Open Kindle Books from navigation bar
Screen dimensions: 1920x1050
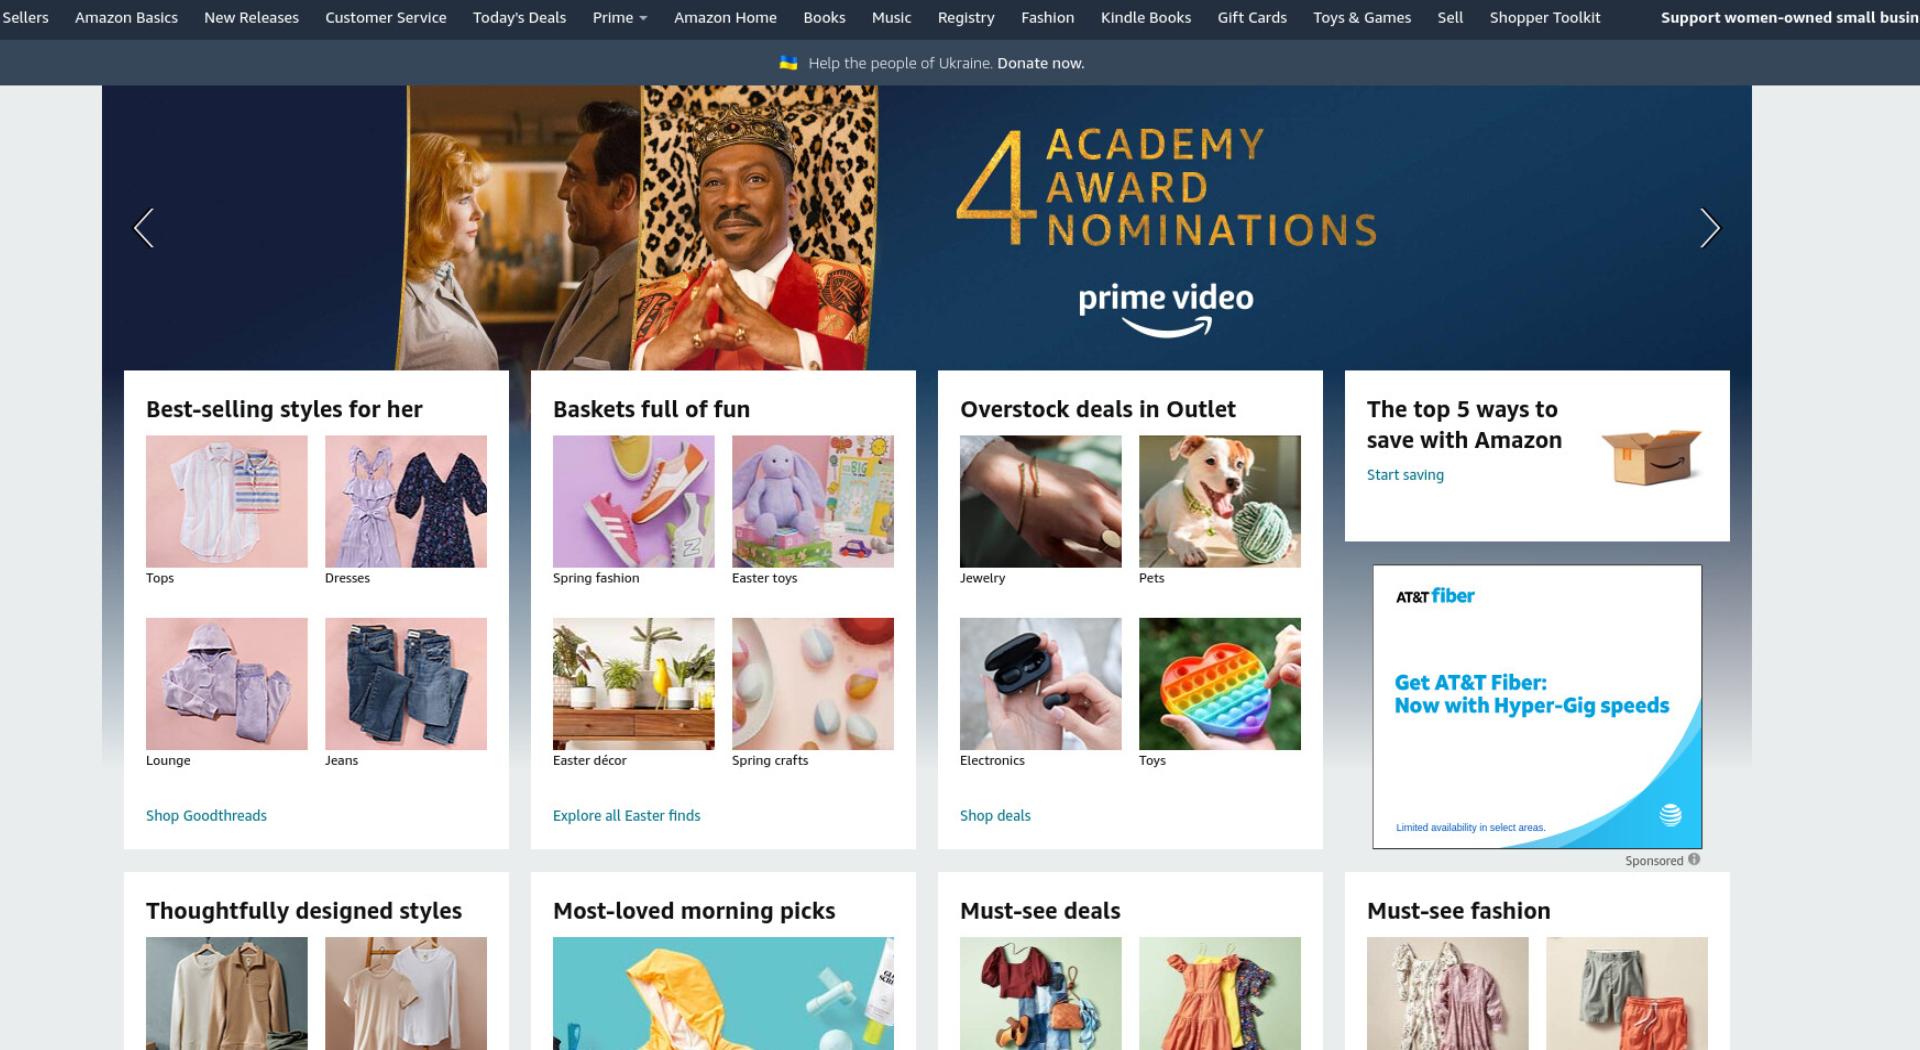click(1145, 18)
